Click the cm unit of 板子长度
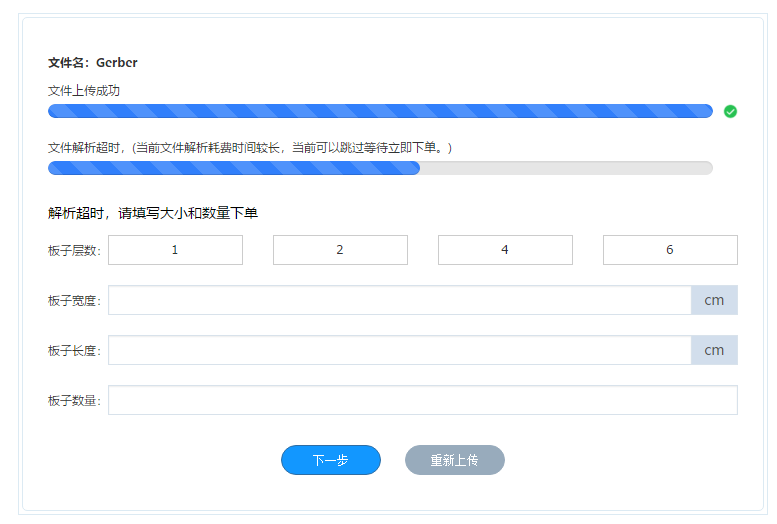 [715, 350]
